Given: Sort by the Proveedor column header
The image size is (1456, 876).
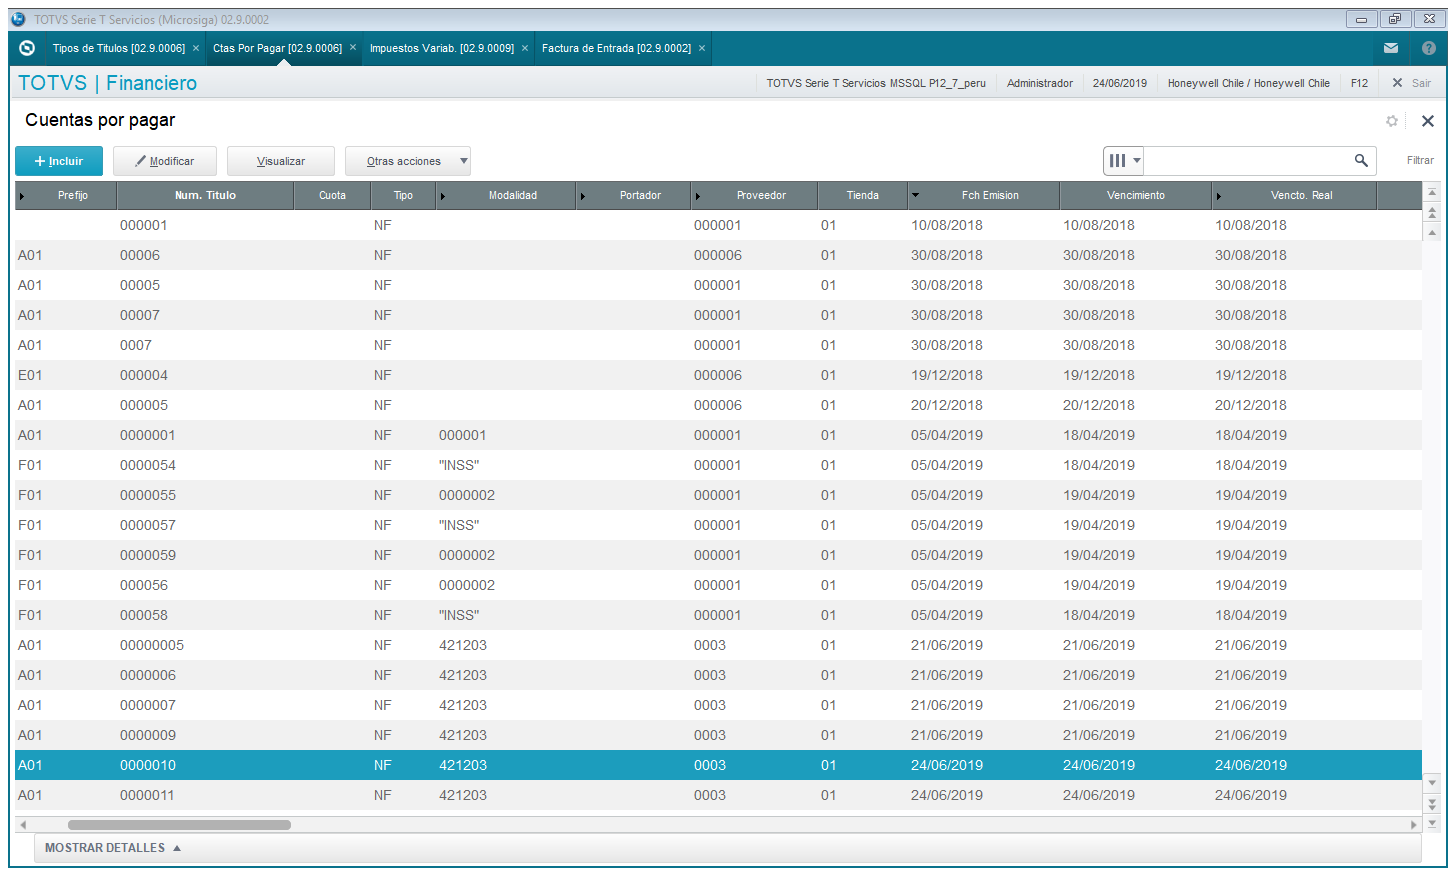Looking at the screenshot, I should (754, 195).
